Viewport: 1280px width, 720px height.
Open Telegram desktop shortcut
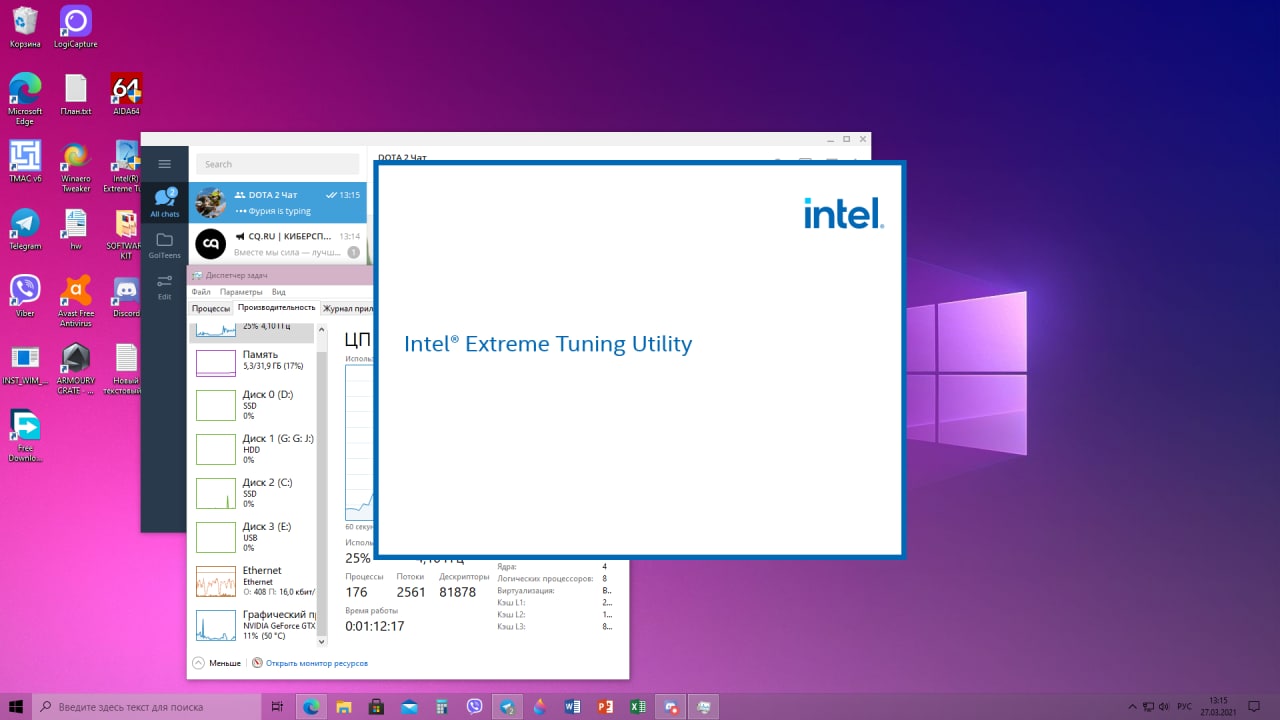25,229
